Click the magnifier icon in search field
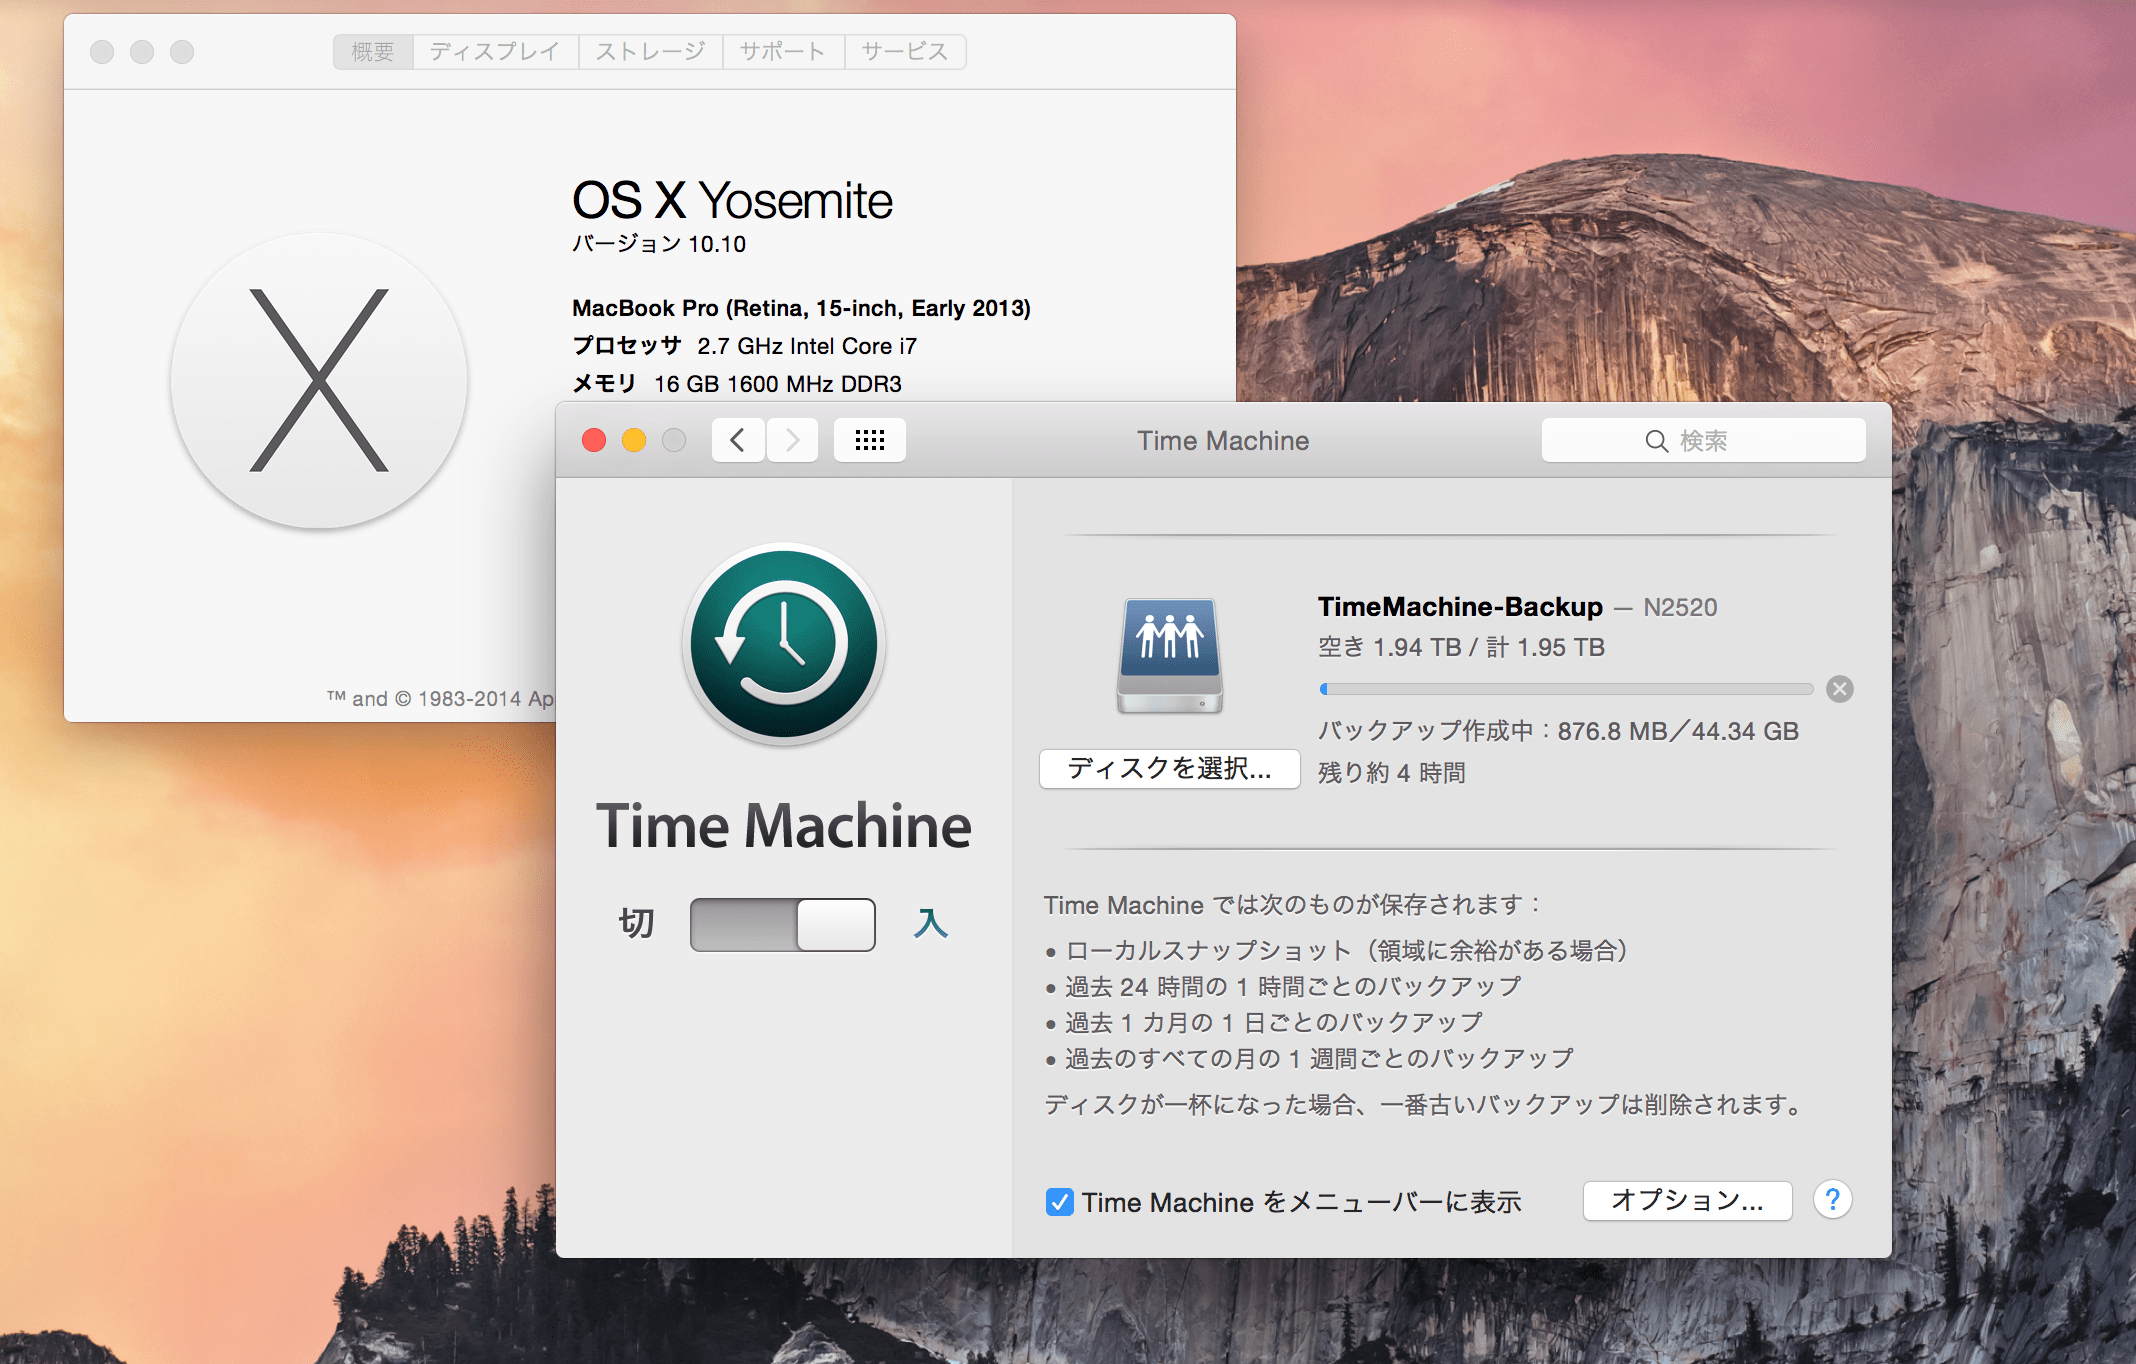 coord(1656,441)
